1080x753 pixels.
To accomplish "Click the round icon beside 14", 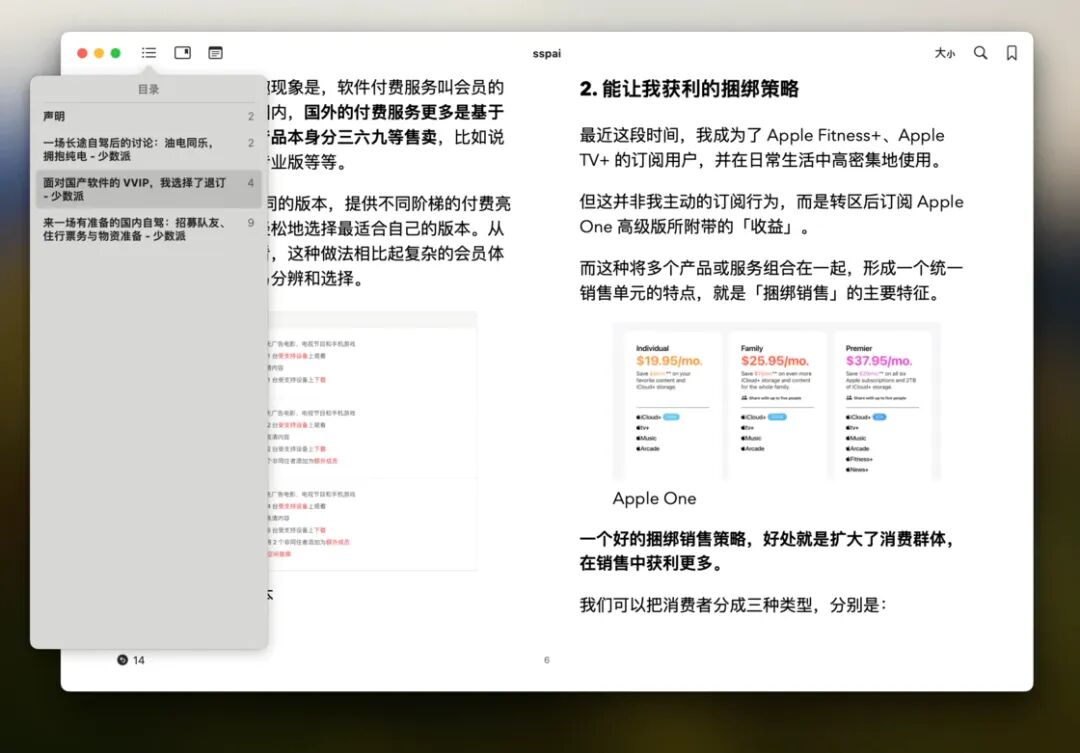I will 123,660.
